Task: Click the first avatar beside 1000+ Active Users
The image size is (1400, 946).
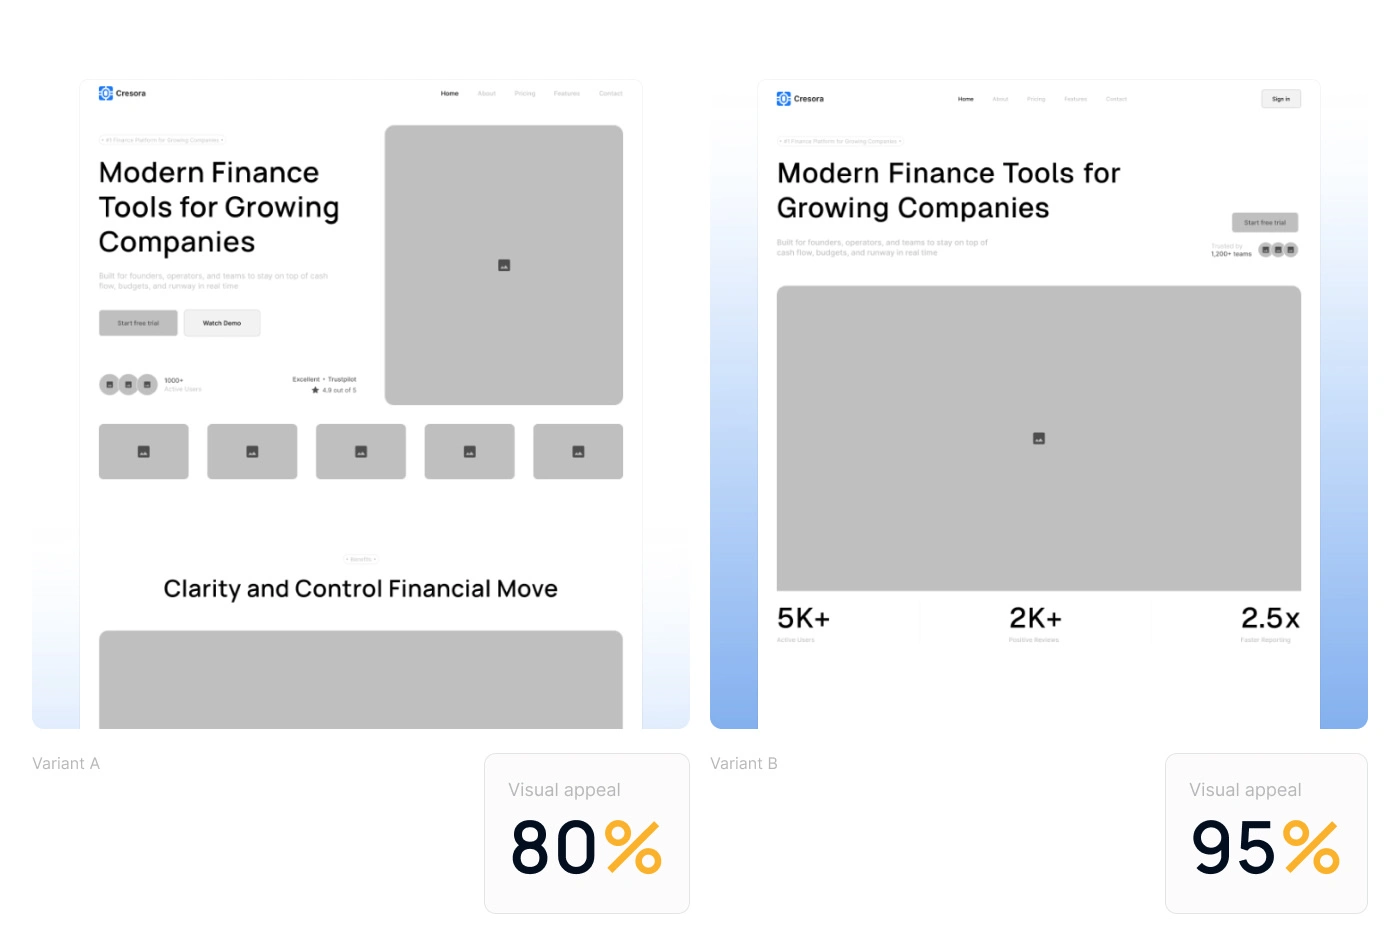Action: click(x=110, y=384)
